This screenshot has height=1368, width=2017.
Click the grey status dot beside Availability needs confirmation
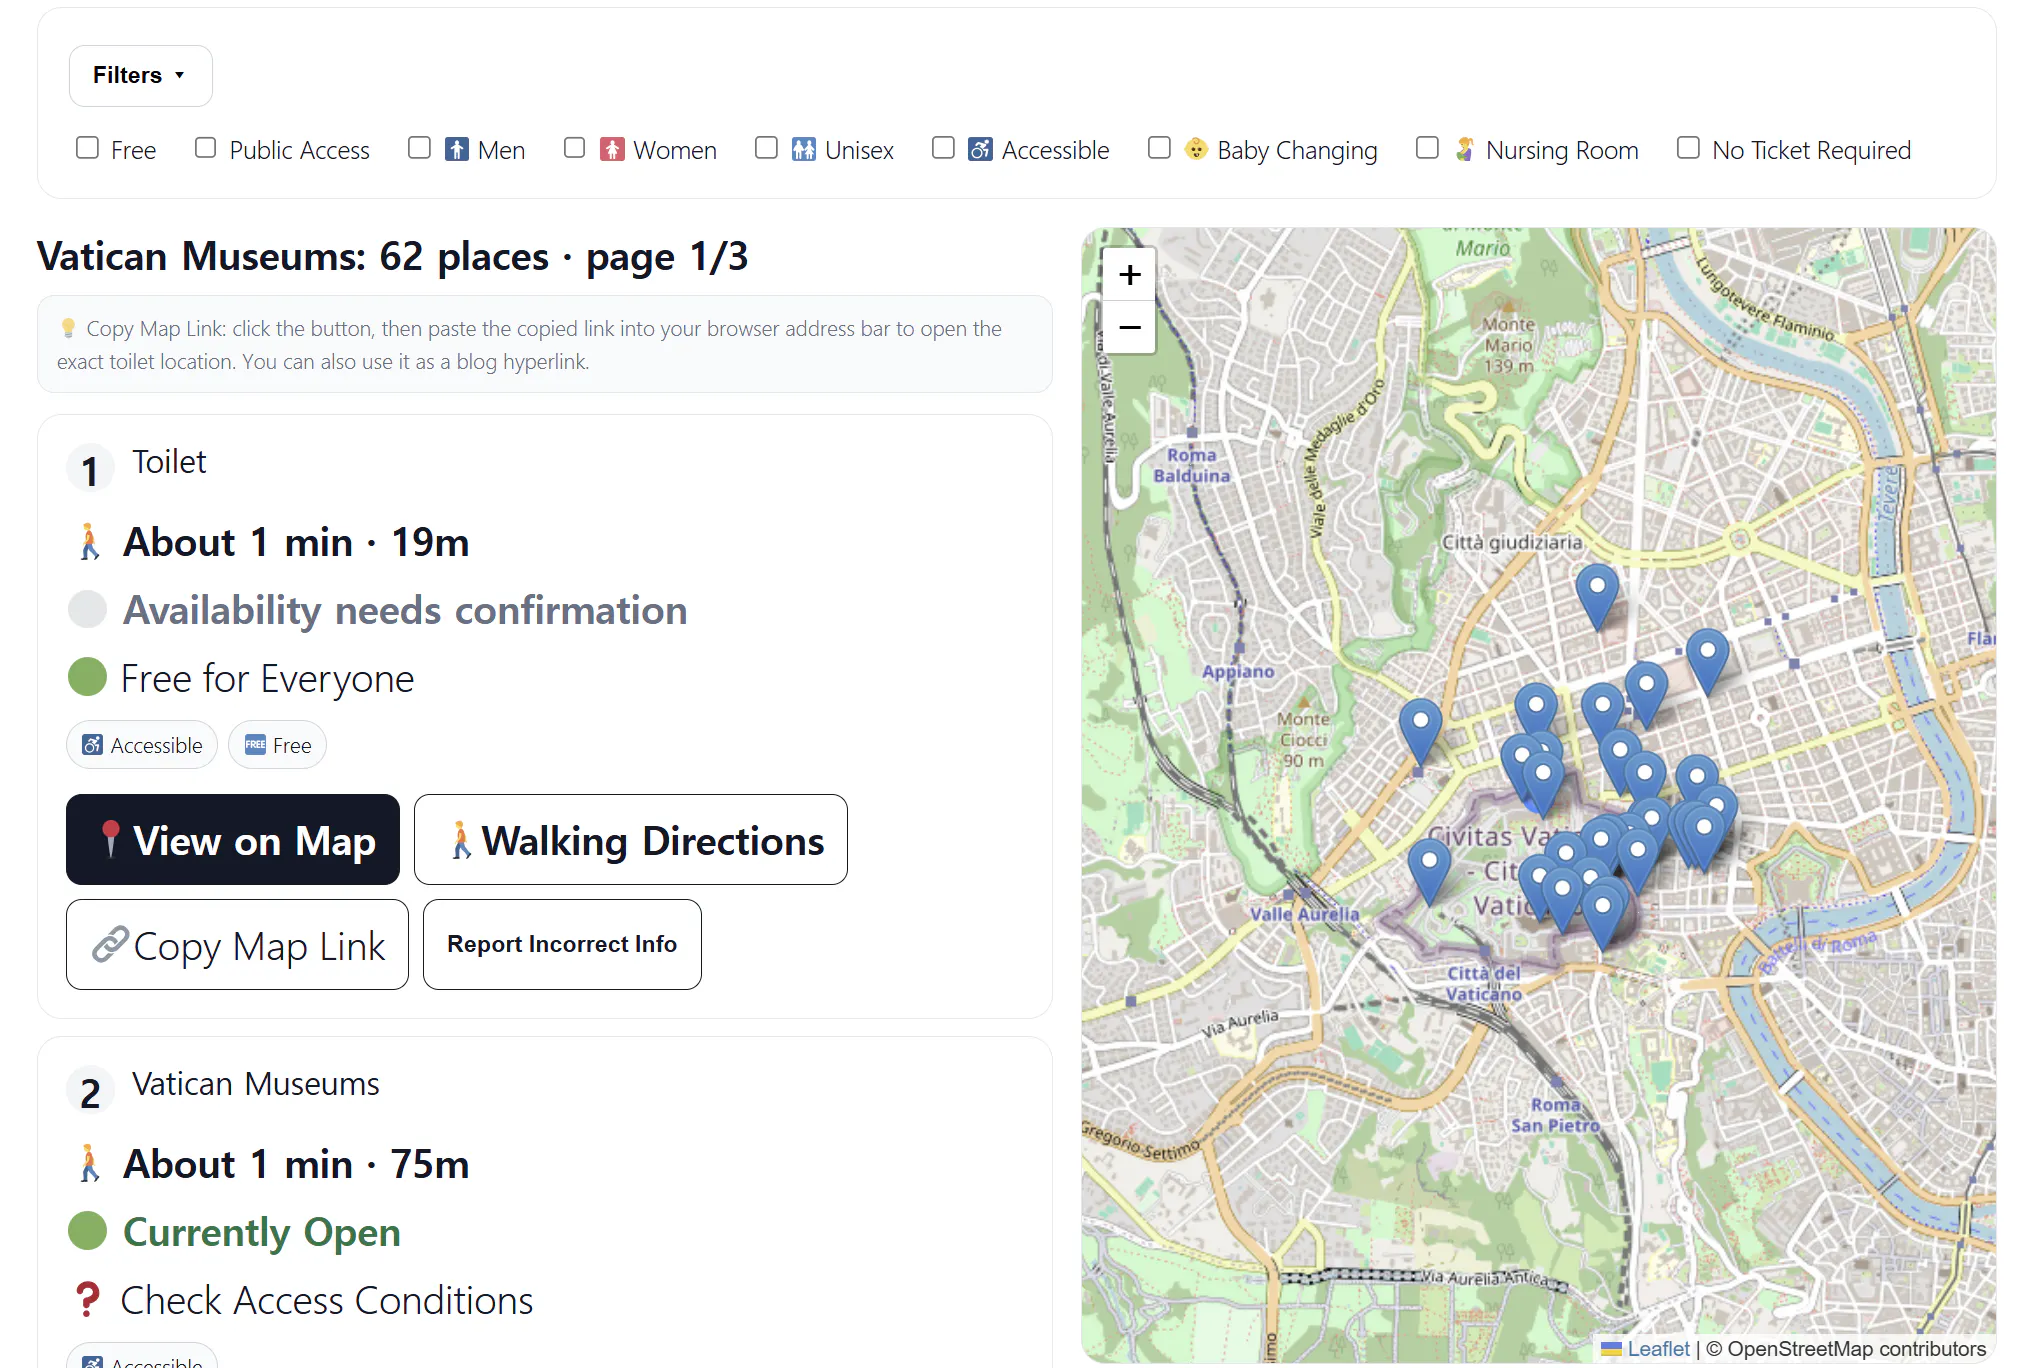coord(87,609)
